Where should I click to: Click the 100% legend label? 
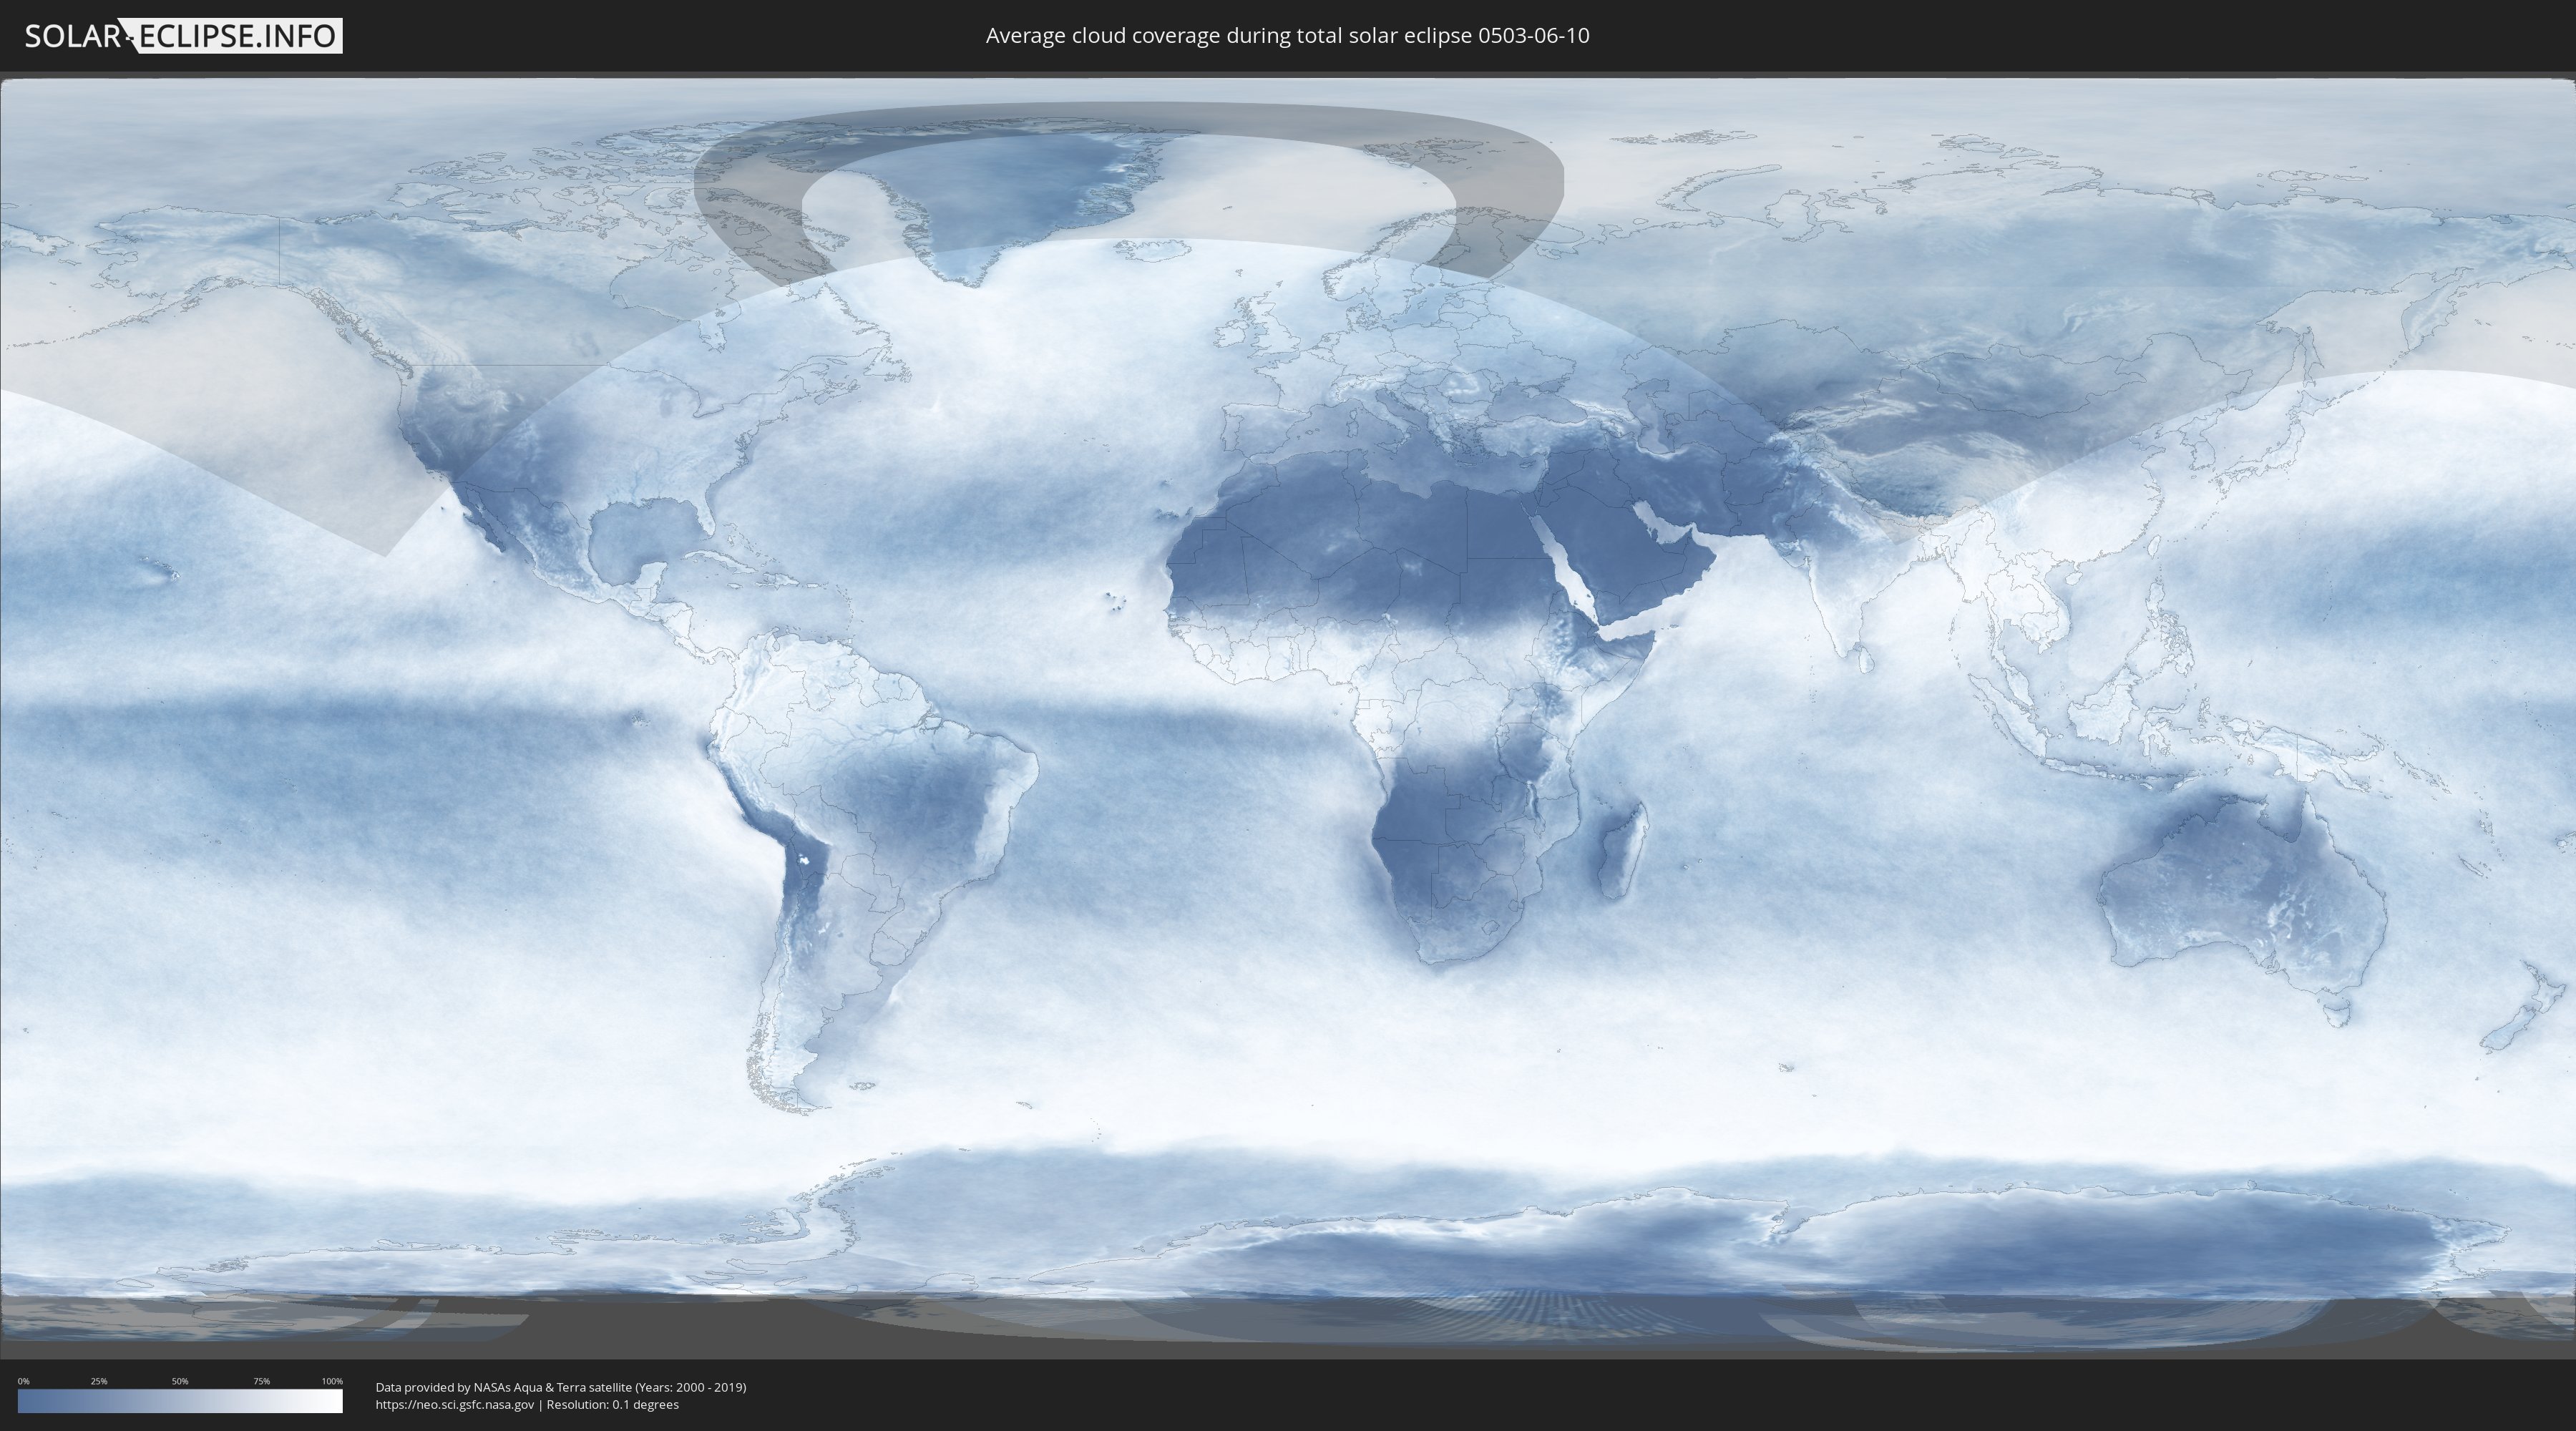(x=332, y=1381)
